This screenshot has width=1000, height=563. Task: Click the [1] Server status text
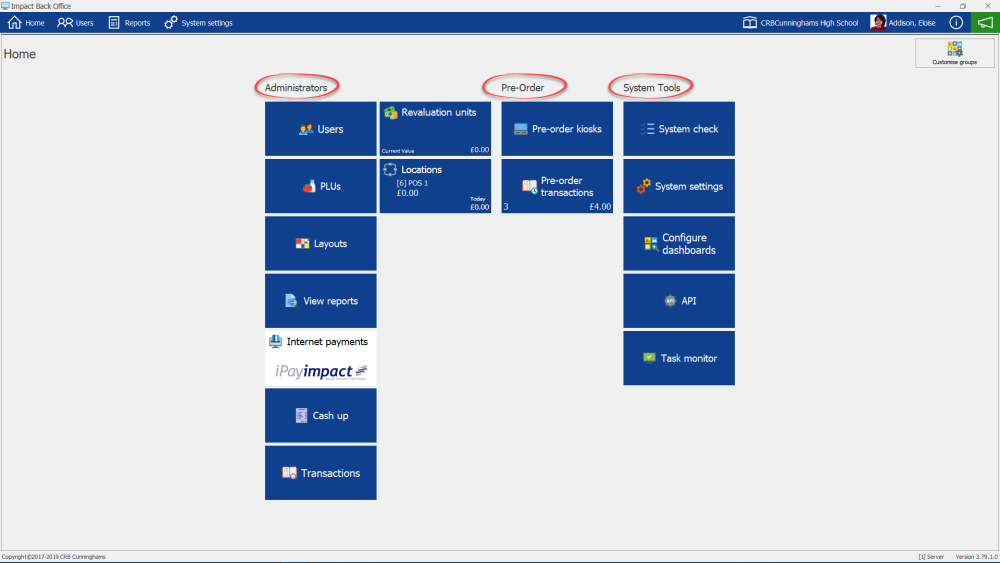click(931, 557)
